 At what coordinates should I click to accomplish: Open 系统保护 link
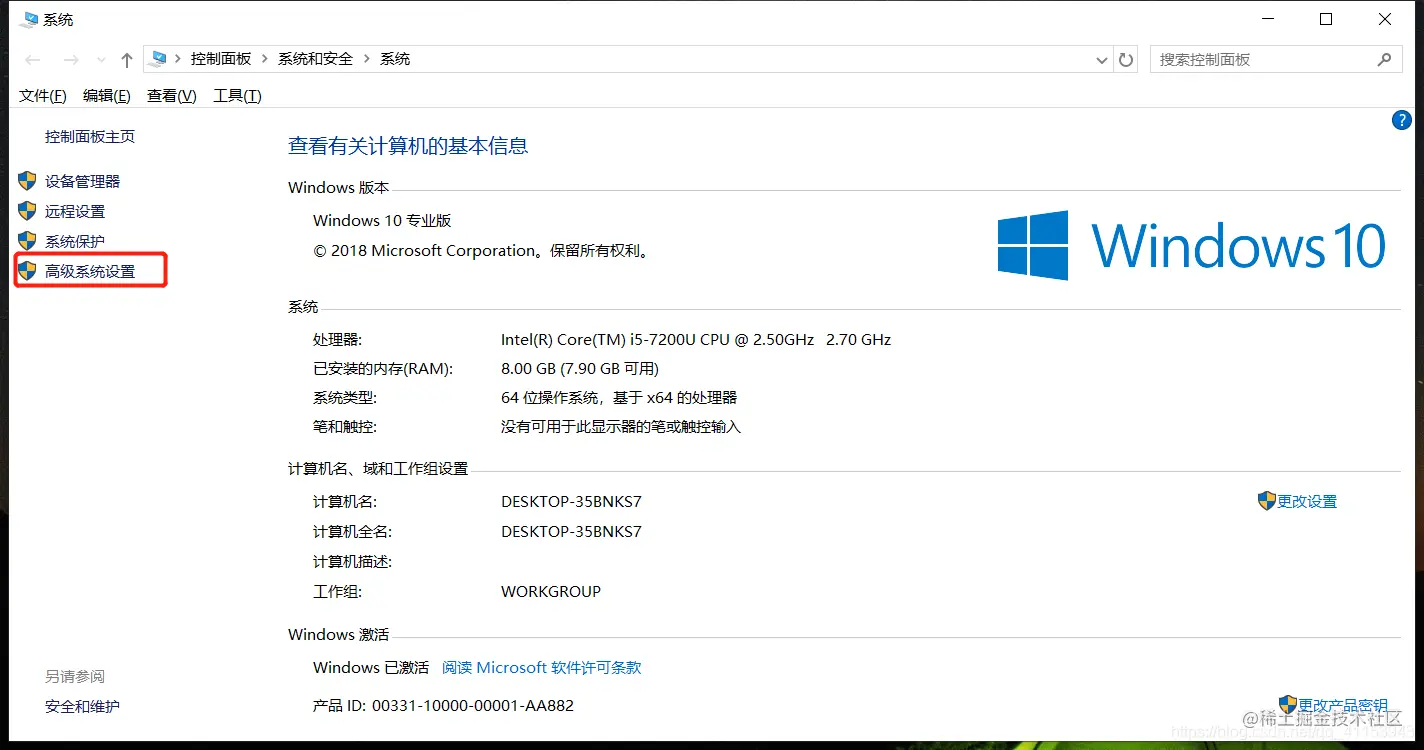pyautogui.click(x=75, y=241)
